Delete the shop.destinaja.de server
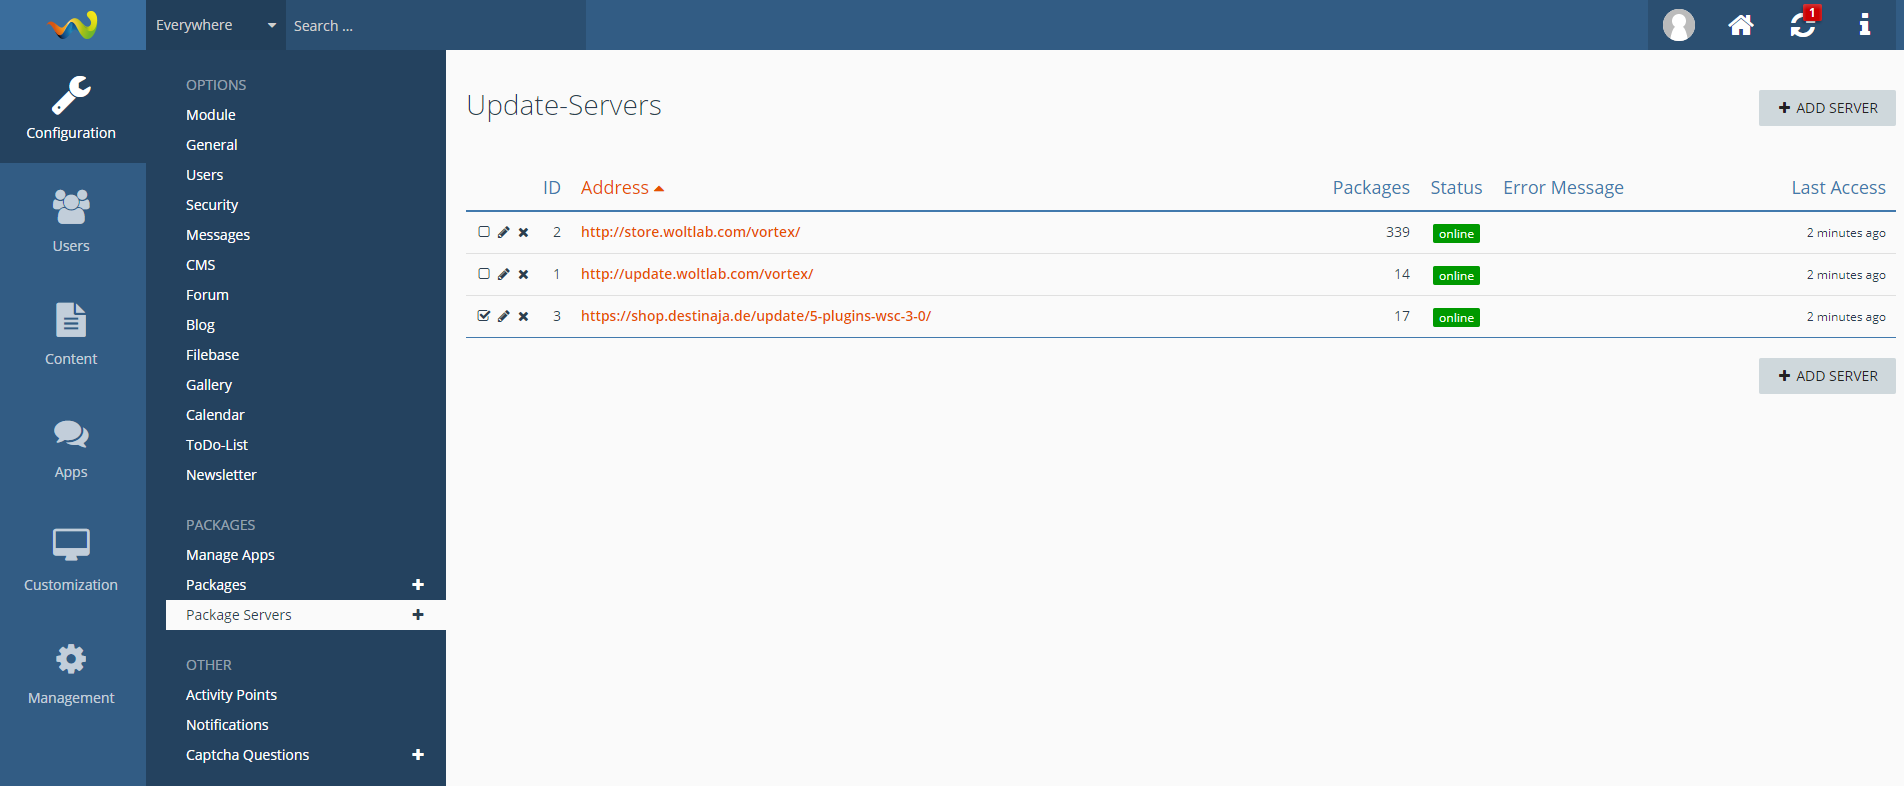Screen dimensions: 1904x786 [x=523, y=316]
